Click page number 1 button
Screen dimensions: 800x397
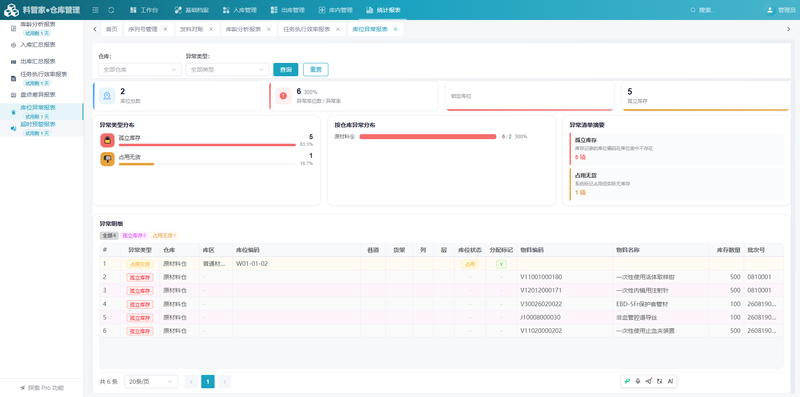[208, 382]
